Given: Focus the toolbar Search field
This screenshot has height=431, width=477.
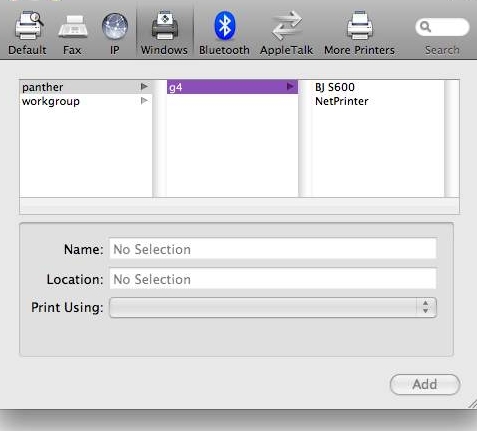Looking at the screenshot, I should click(x=442, y=27).
